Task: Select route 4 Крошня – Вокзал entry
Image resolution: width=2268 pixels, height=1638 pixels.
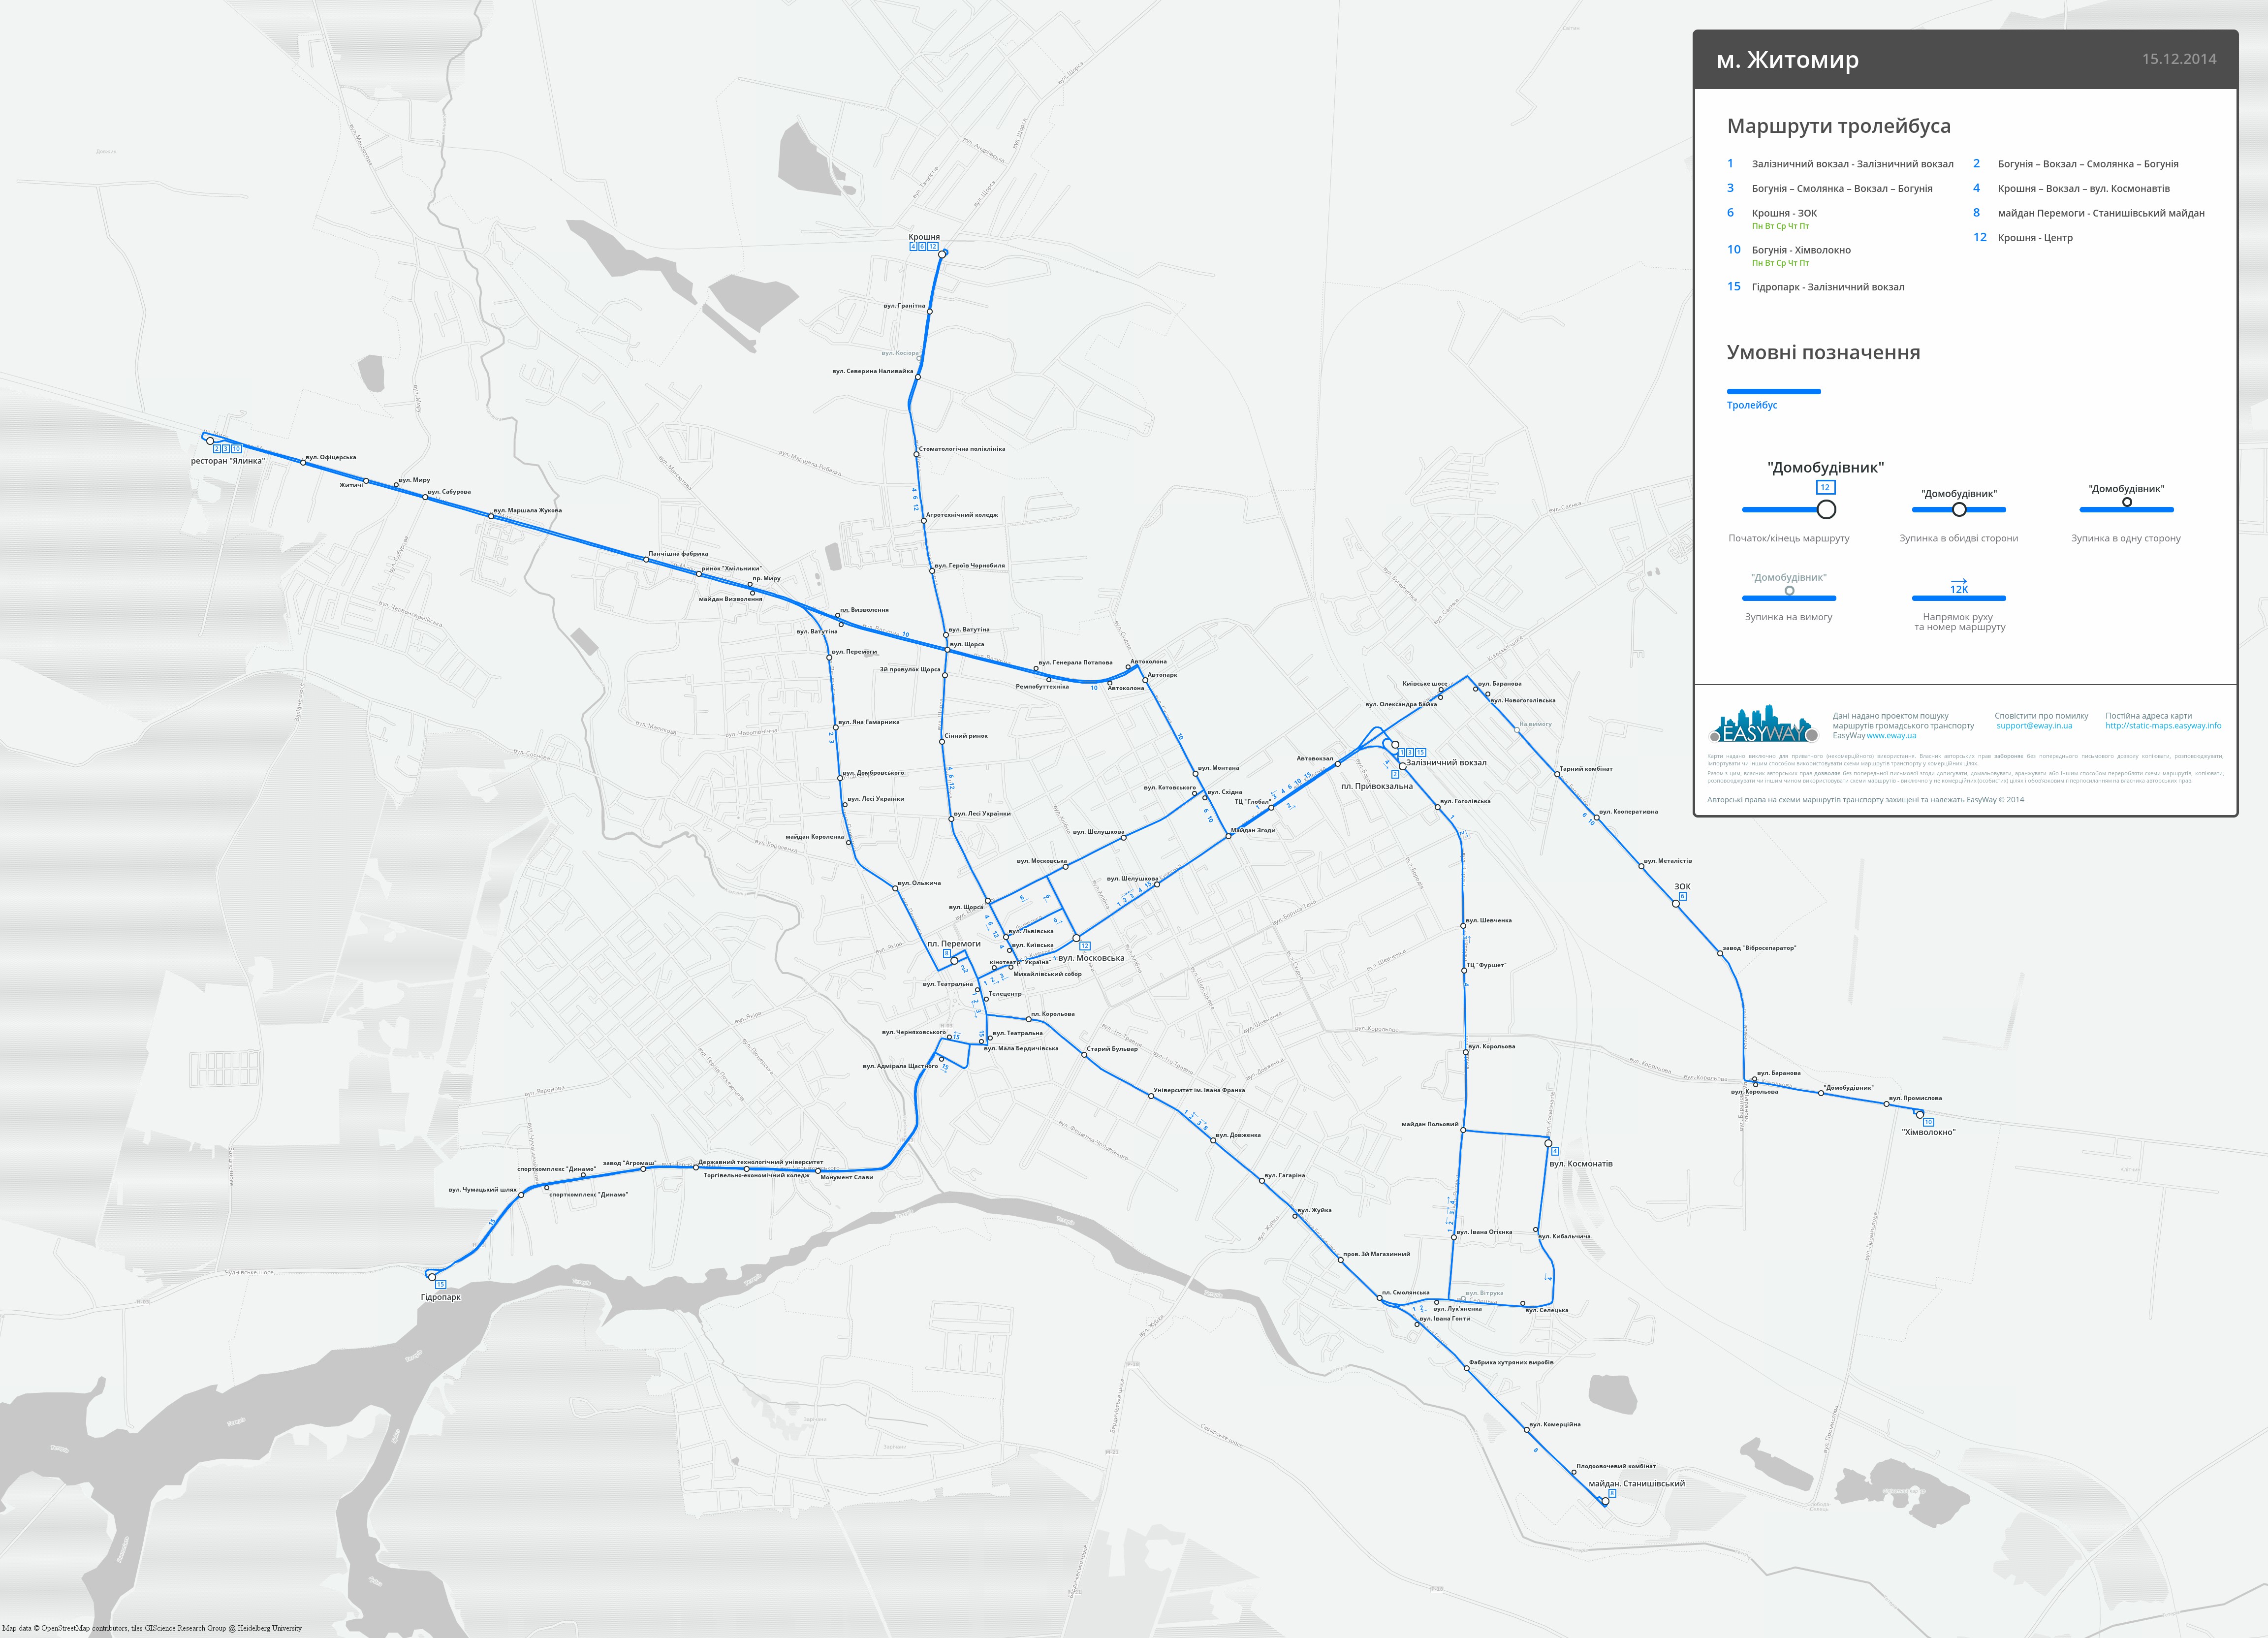Action: [x=2071, y=188]
